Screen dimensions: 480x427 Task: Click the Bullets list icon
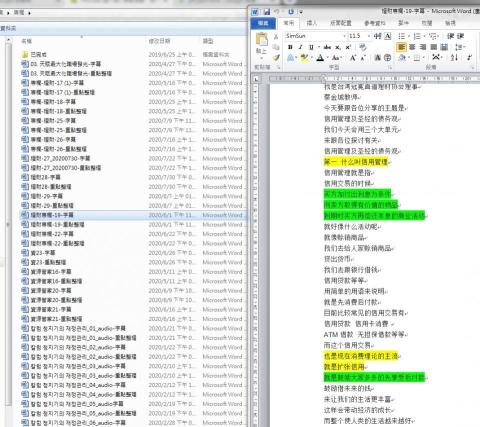401,36
